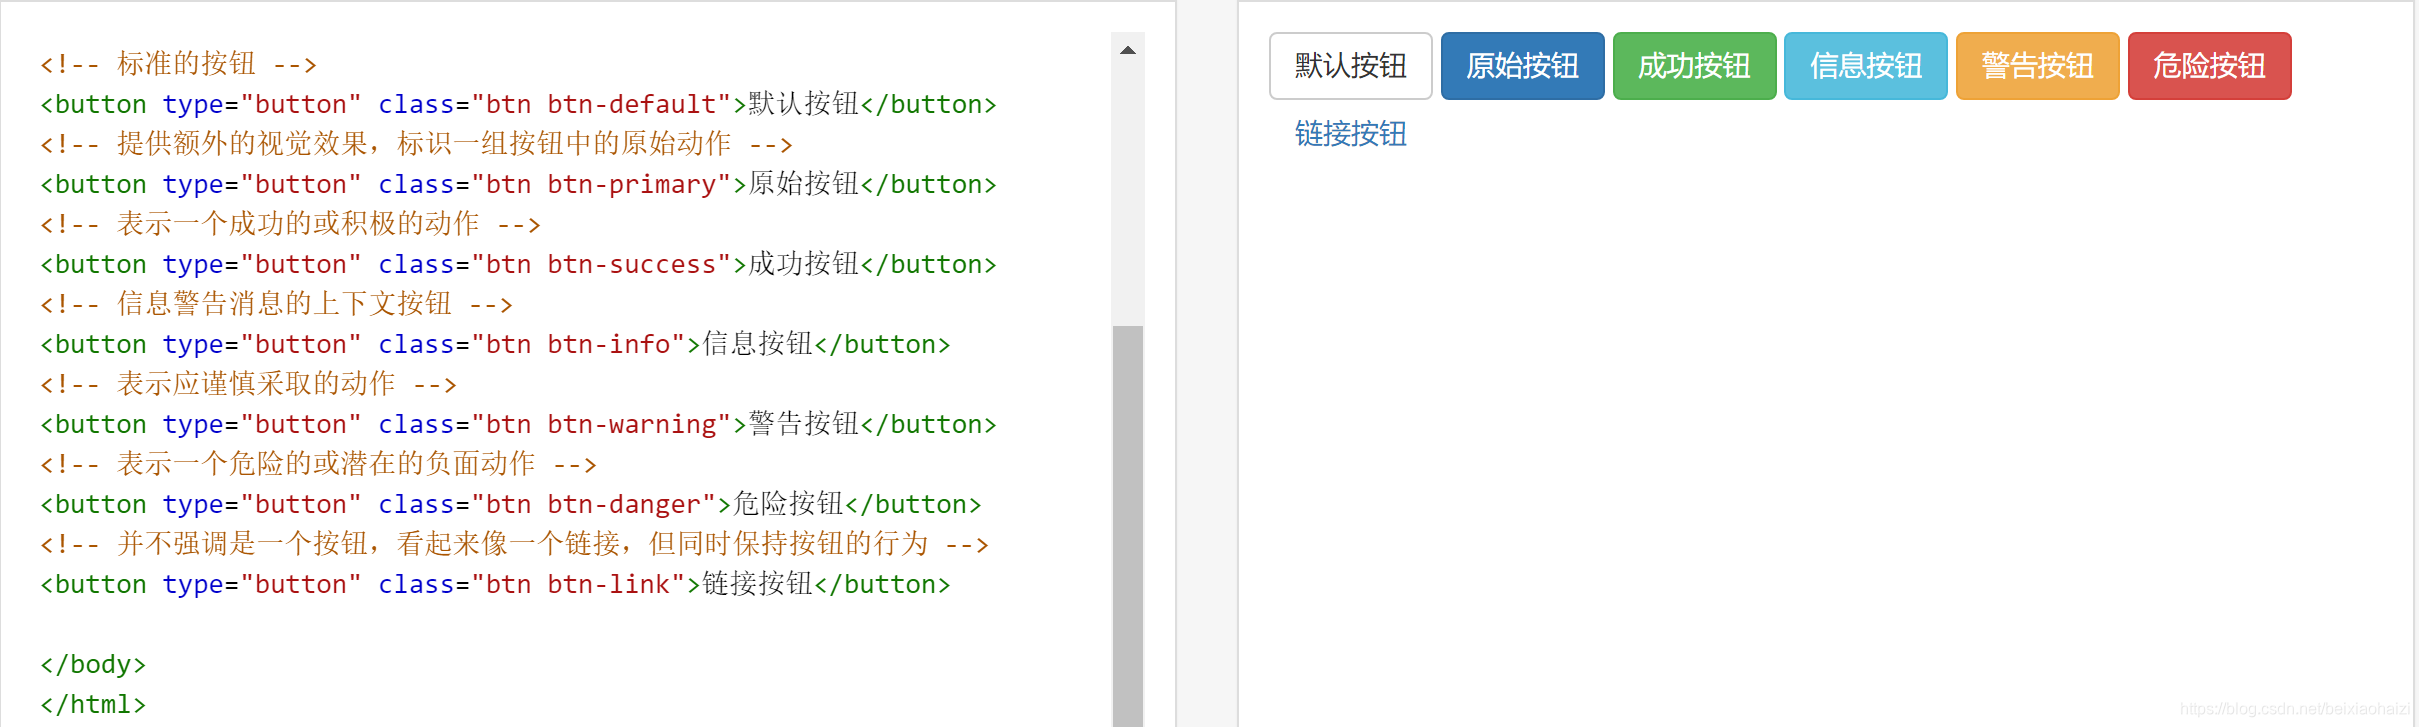
Task: Click the comment 表示一个危险的或潜在的负面动作
Action: pos(318,464)
